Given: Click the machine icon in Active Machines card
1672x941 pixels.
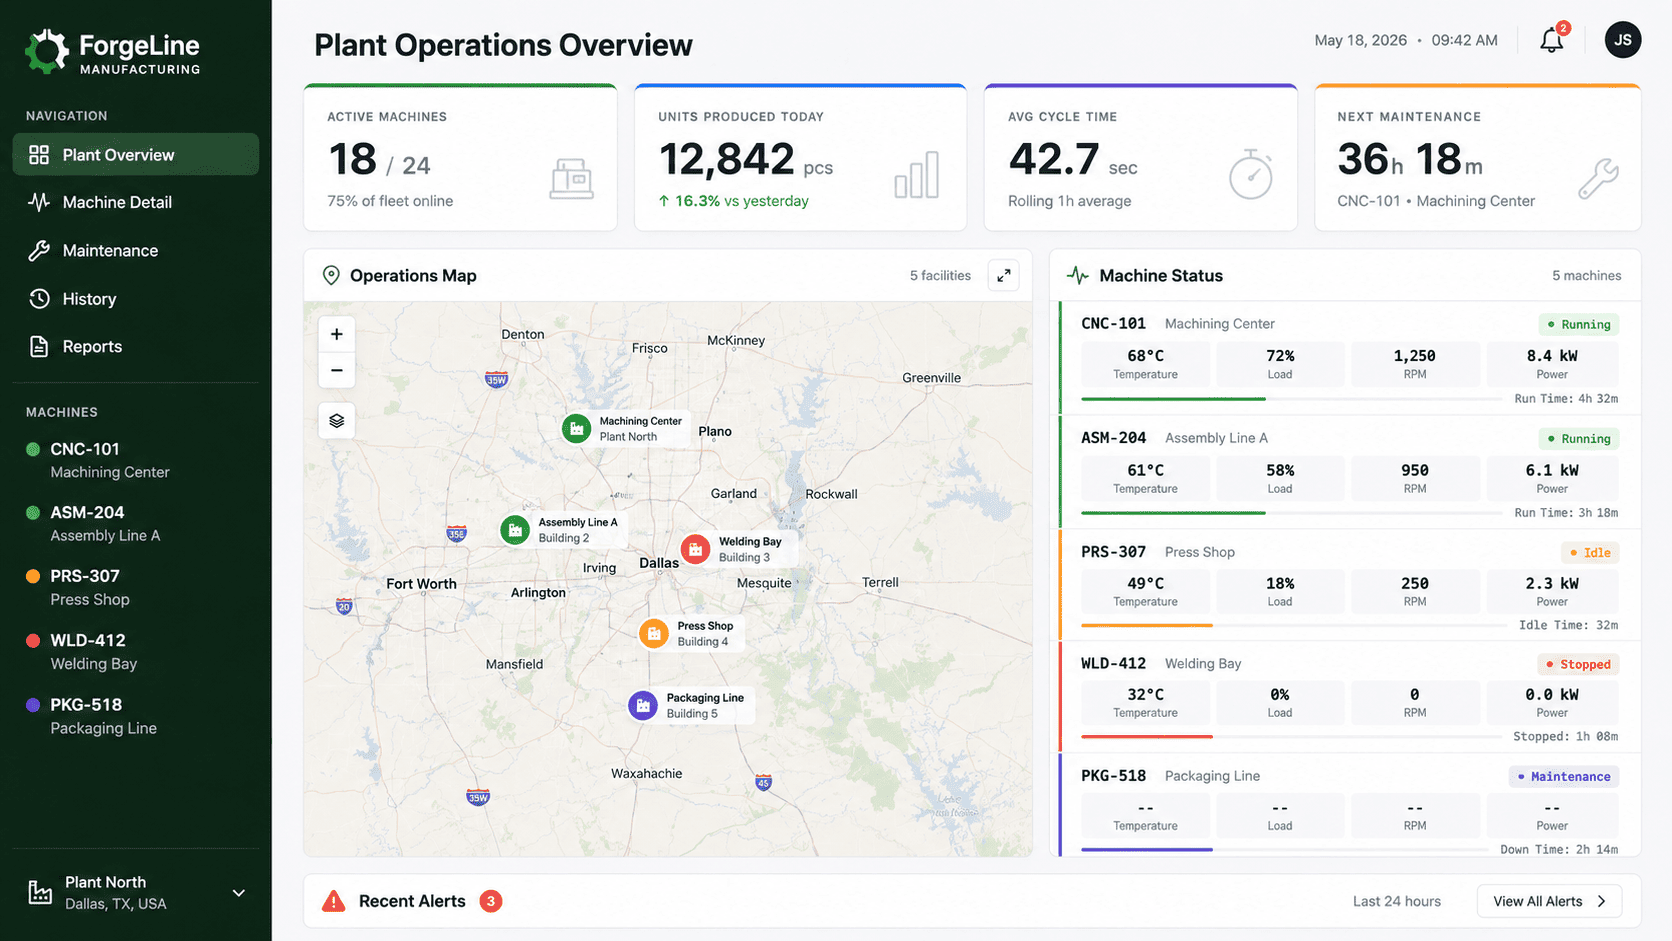Looking at the screenshot, I should pos(572,178).
